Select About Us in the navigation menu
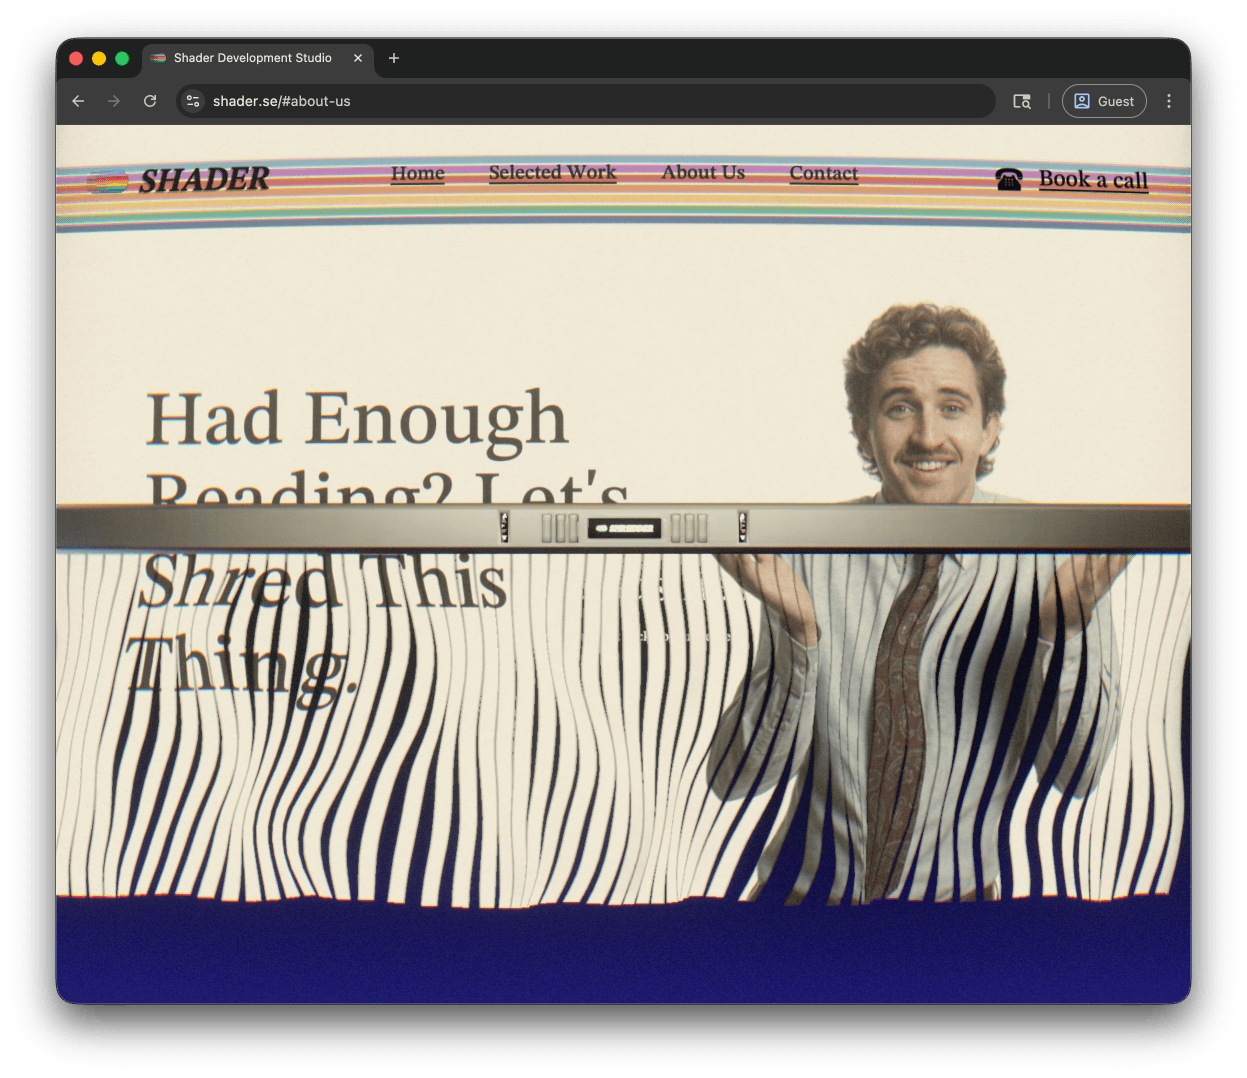 703,173
